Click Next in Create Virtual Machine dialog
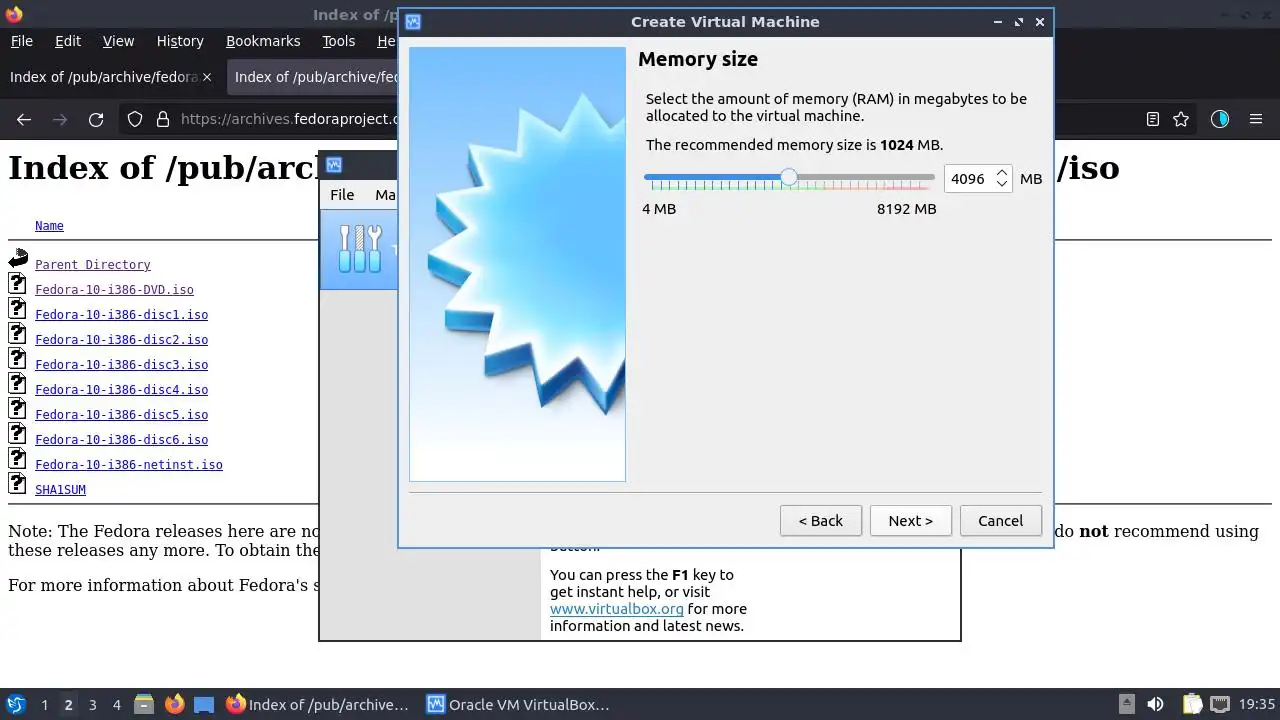Viewport: 1280px width, 720px height. (910, 520)
